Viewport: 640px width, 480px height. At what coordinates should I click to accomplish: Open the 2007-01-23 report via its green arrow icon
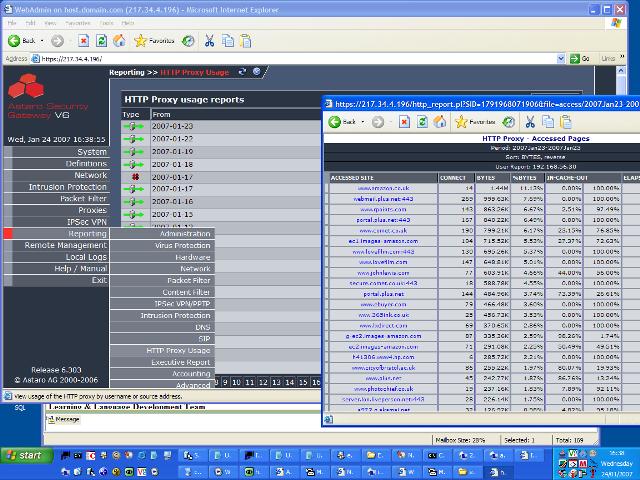[x=135, y=126]
